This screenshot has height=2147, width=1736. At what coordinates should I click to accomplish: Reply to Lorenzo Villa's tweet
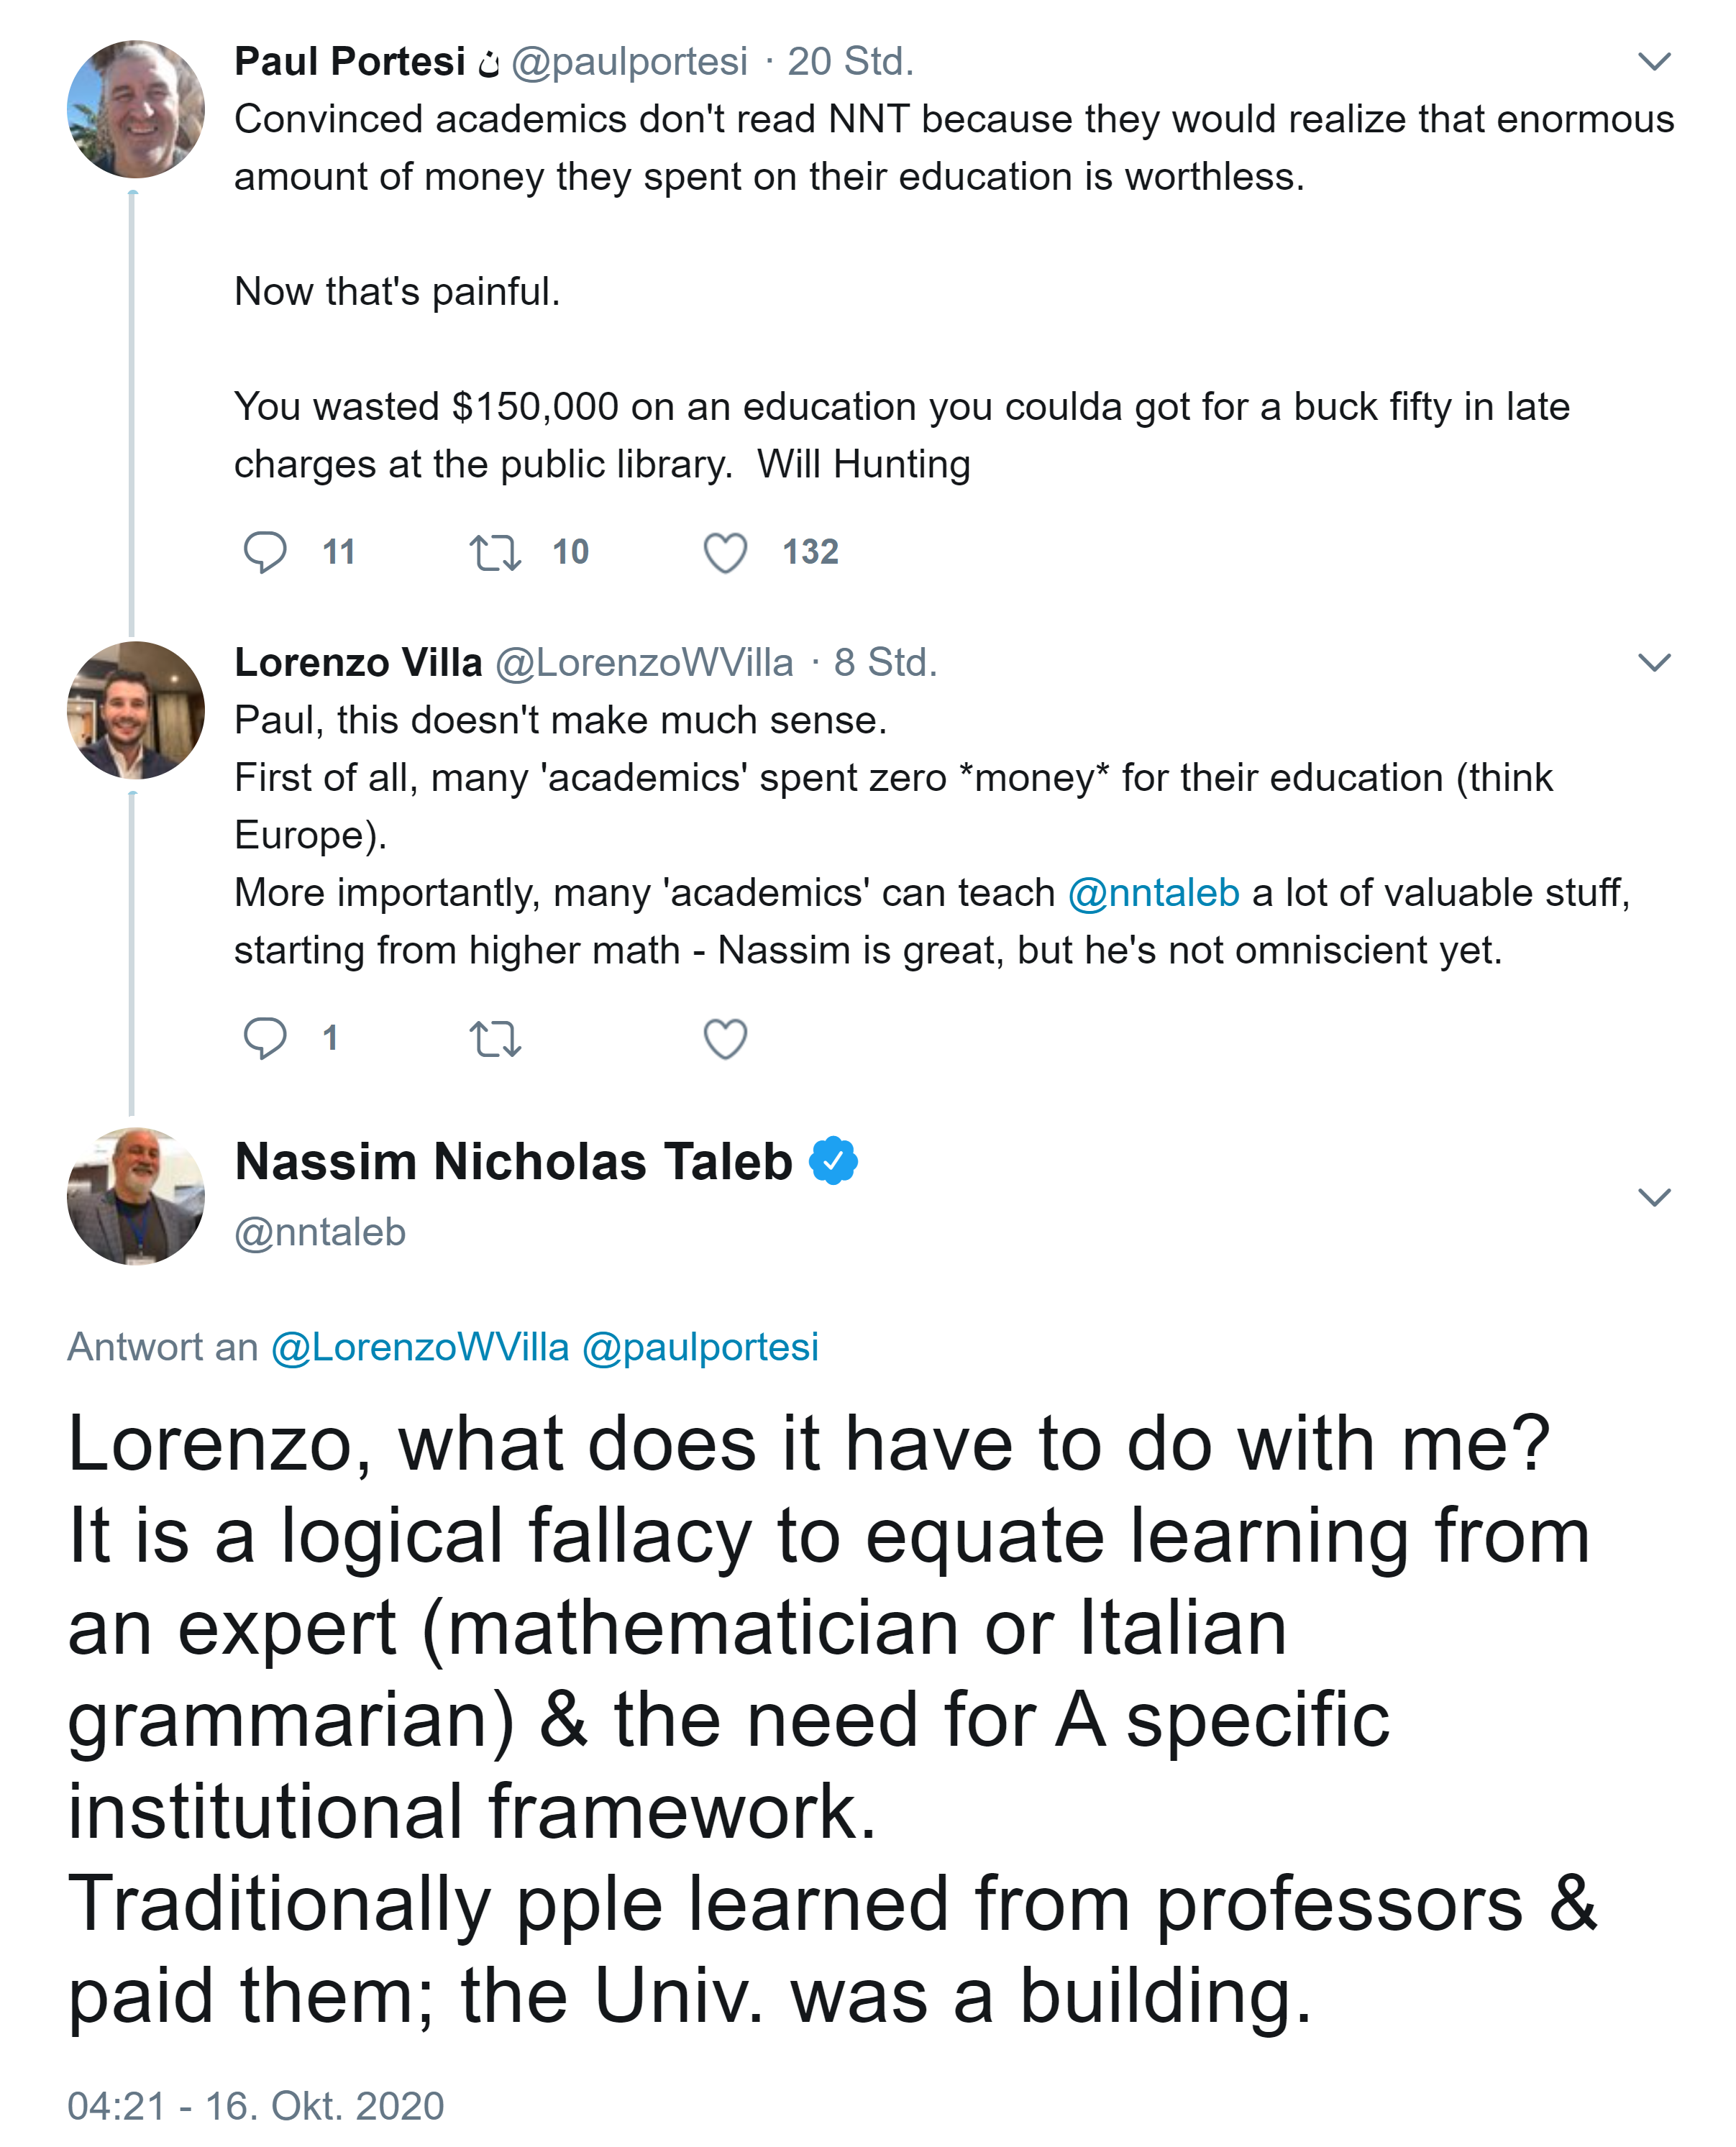click(x=265, y=1038)
